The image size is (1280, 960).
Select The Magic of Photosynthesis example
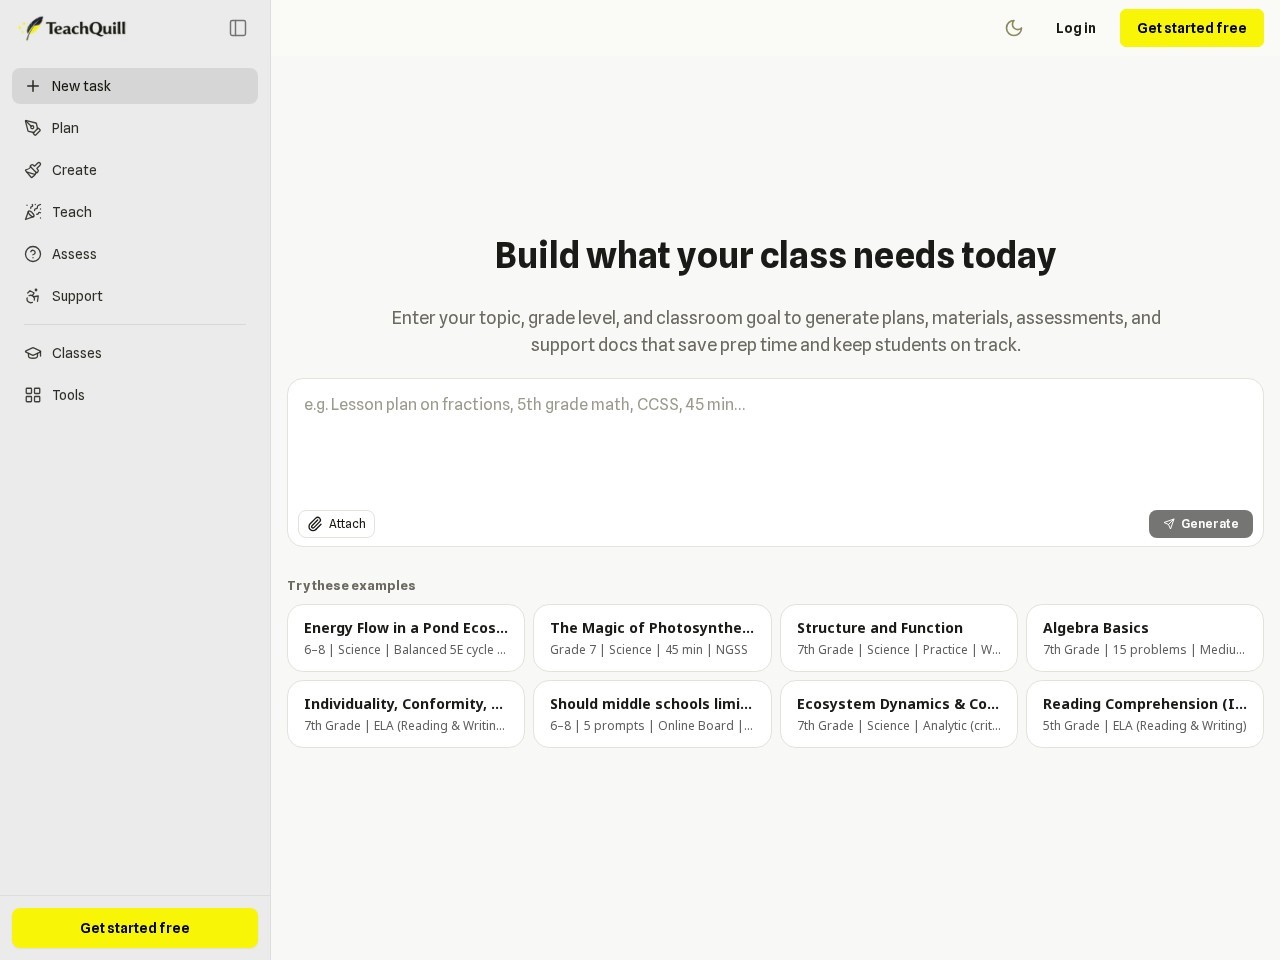click(x=652, y=638)
